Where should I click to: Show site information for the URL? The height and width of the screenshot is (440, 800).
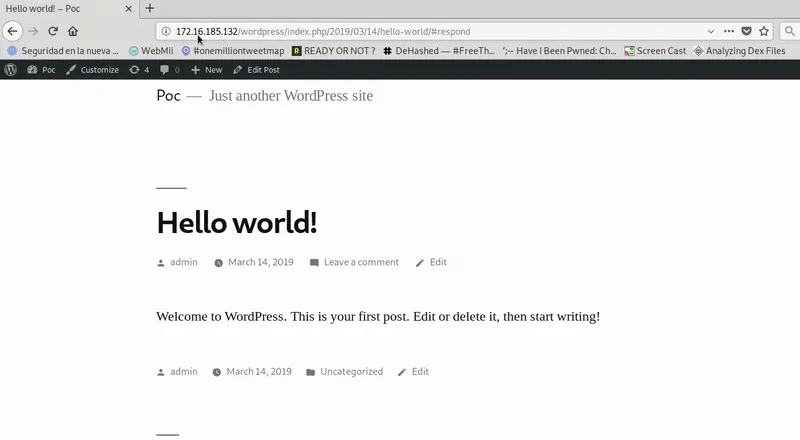166,31
